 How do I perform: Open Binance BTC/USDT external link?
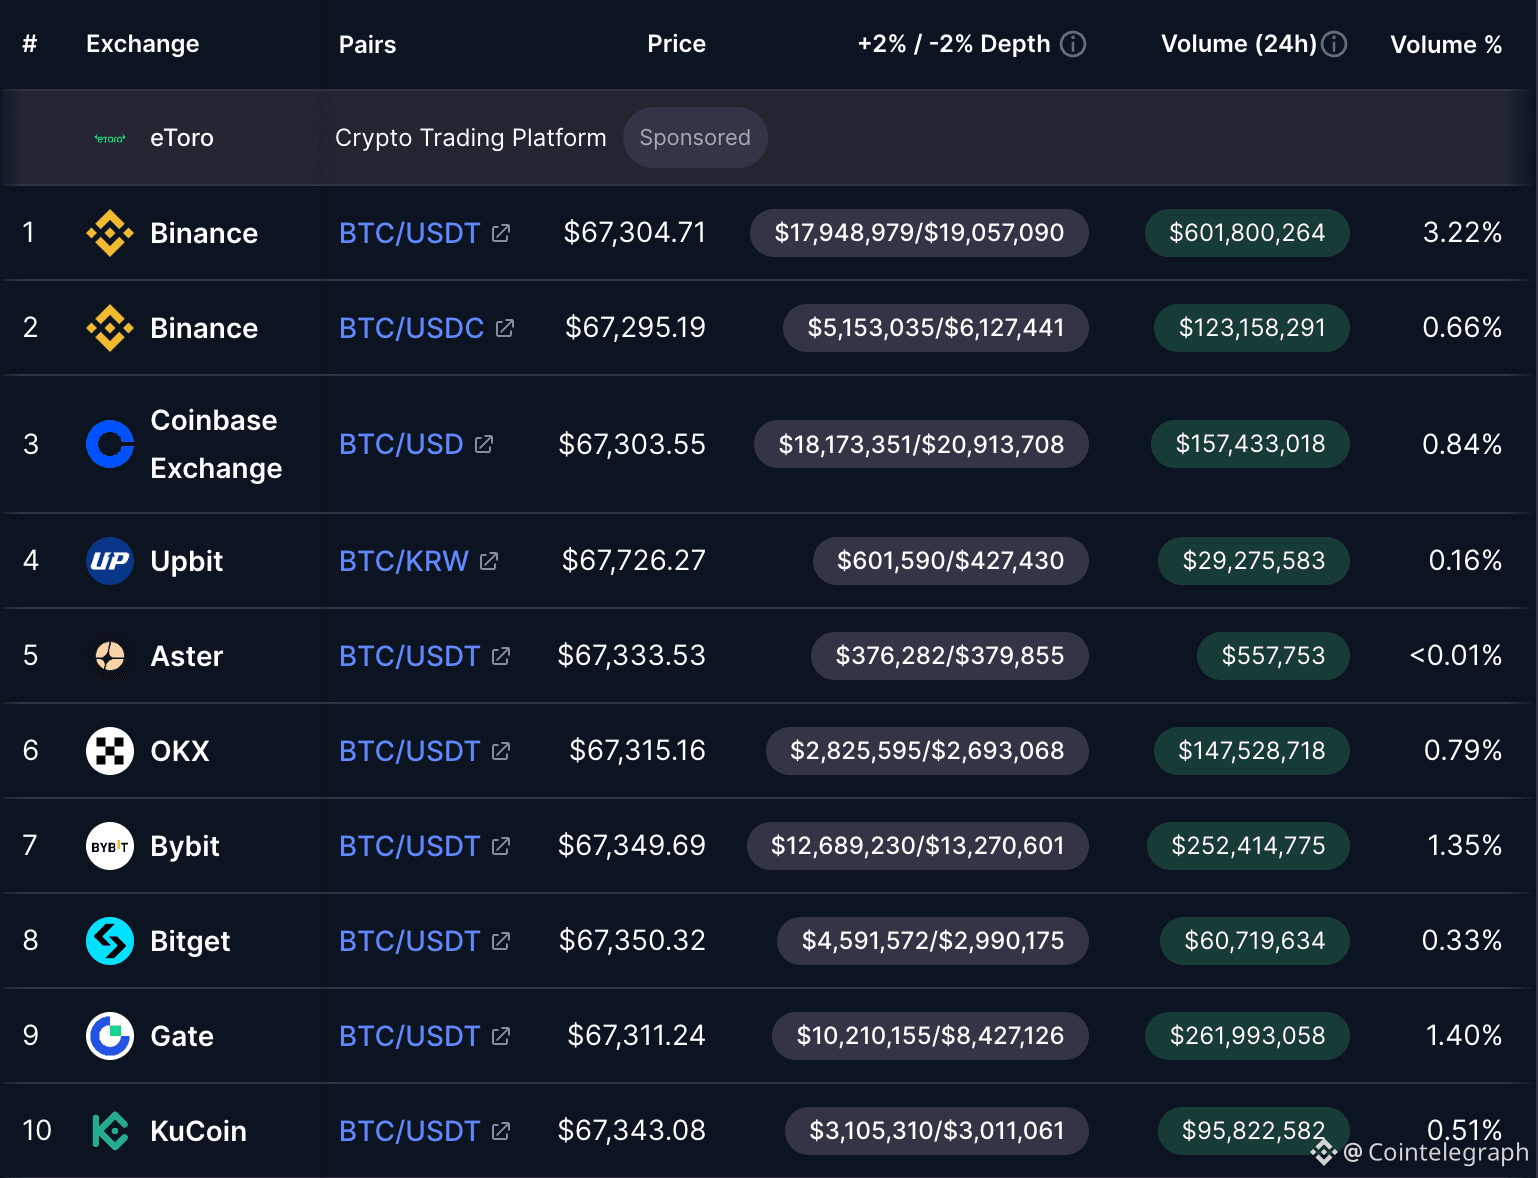tap(501, 232)
